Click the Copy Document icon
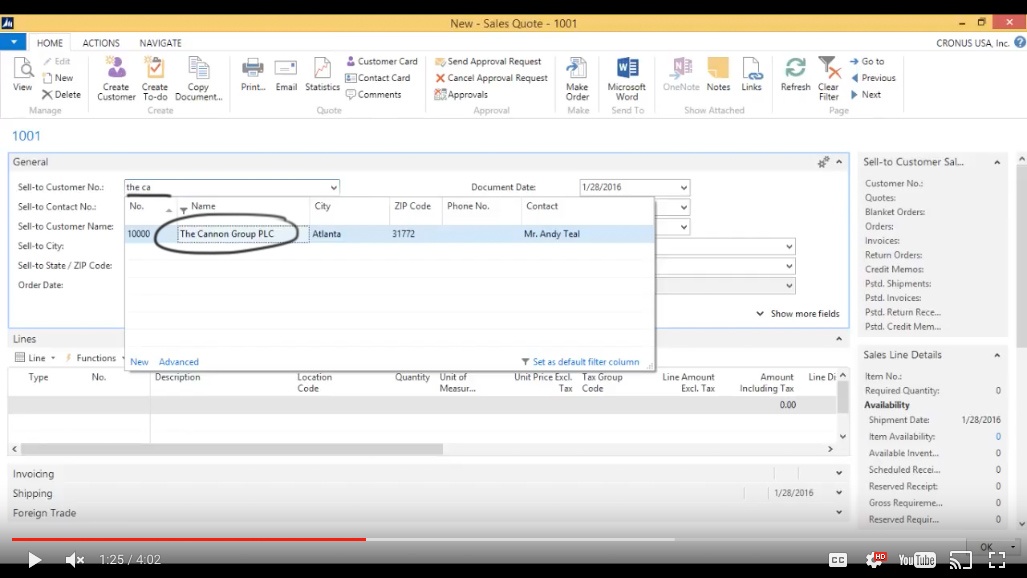 coord(198,79)
